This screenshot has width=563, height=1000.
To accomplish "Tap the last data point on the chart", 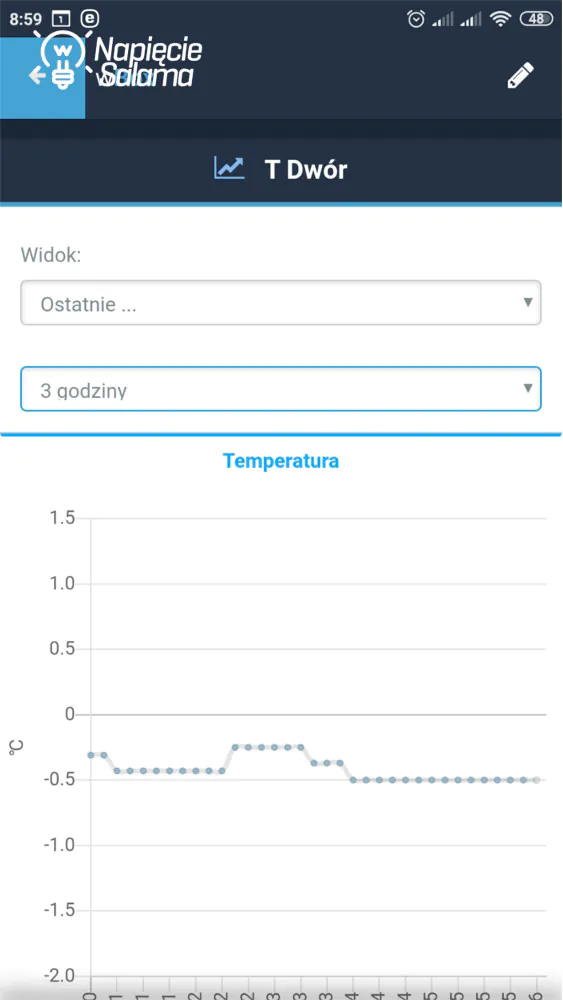I will tap(537, 780).
